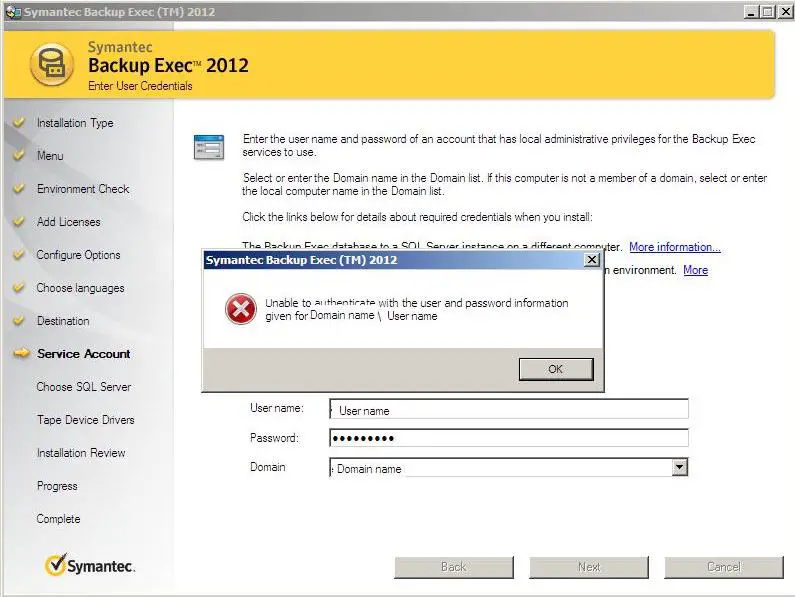Click the 'Password:' label
This screenshot has width=795, height=597.
point(274,438)
